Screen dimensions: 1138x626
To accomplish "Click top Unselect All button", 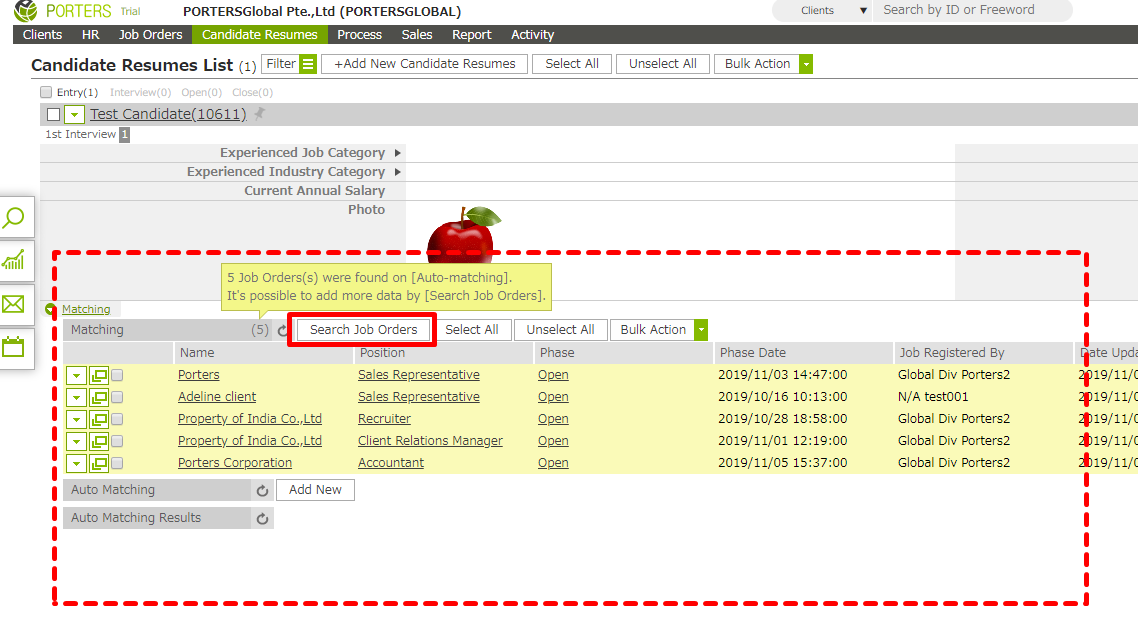I will click(x=663, y=64).
